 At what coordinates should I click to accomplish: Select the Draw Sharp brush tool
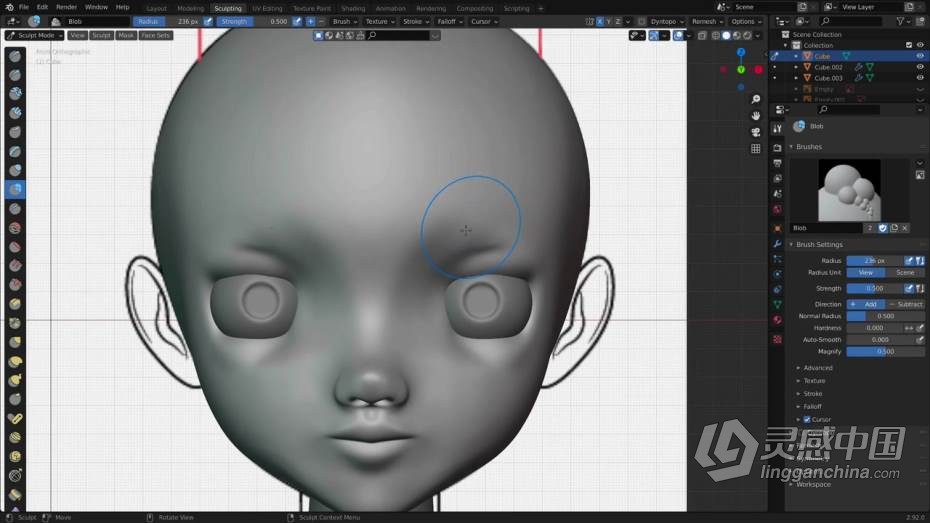(15, 75)
